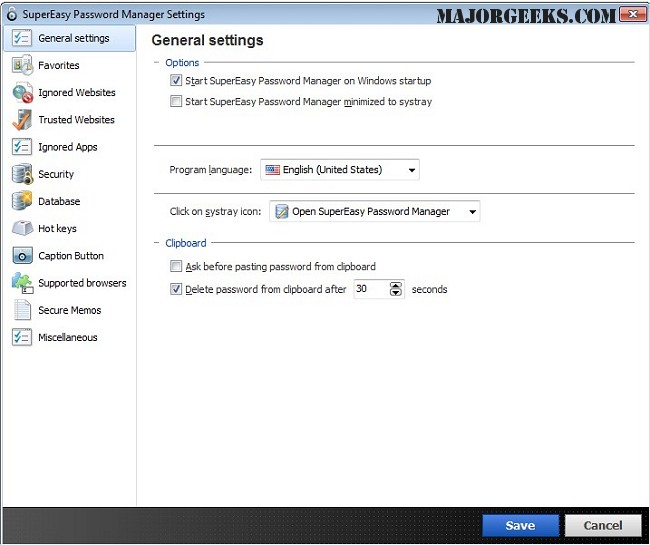Image resolution: width=650 pixels, height=545 pixels.
Task: Click English (United States) language value
Action: pos(332,170)
